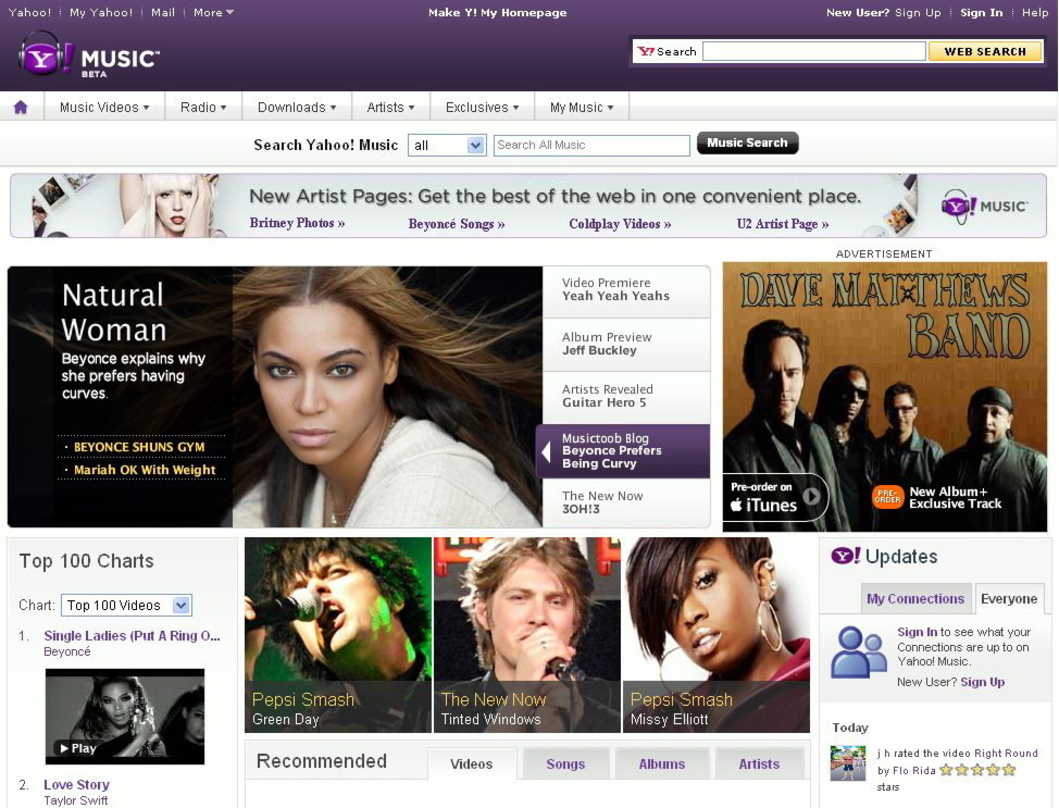Click the Yahoo! link in top bar
The image size is (1059, 808).
[x=30, y=12]
